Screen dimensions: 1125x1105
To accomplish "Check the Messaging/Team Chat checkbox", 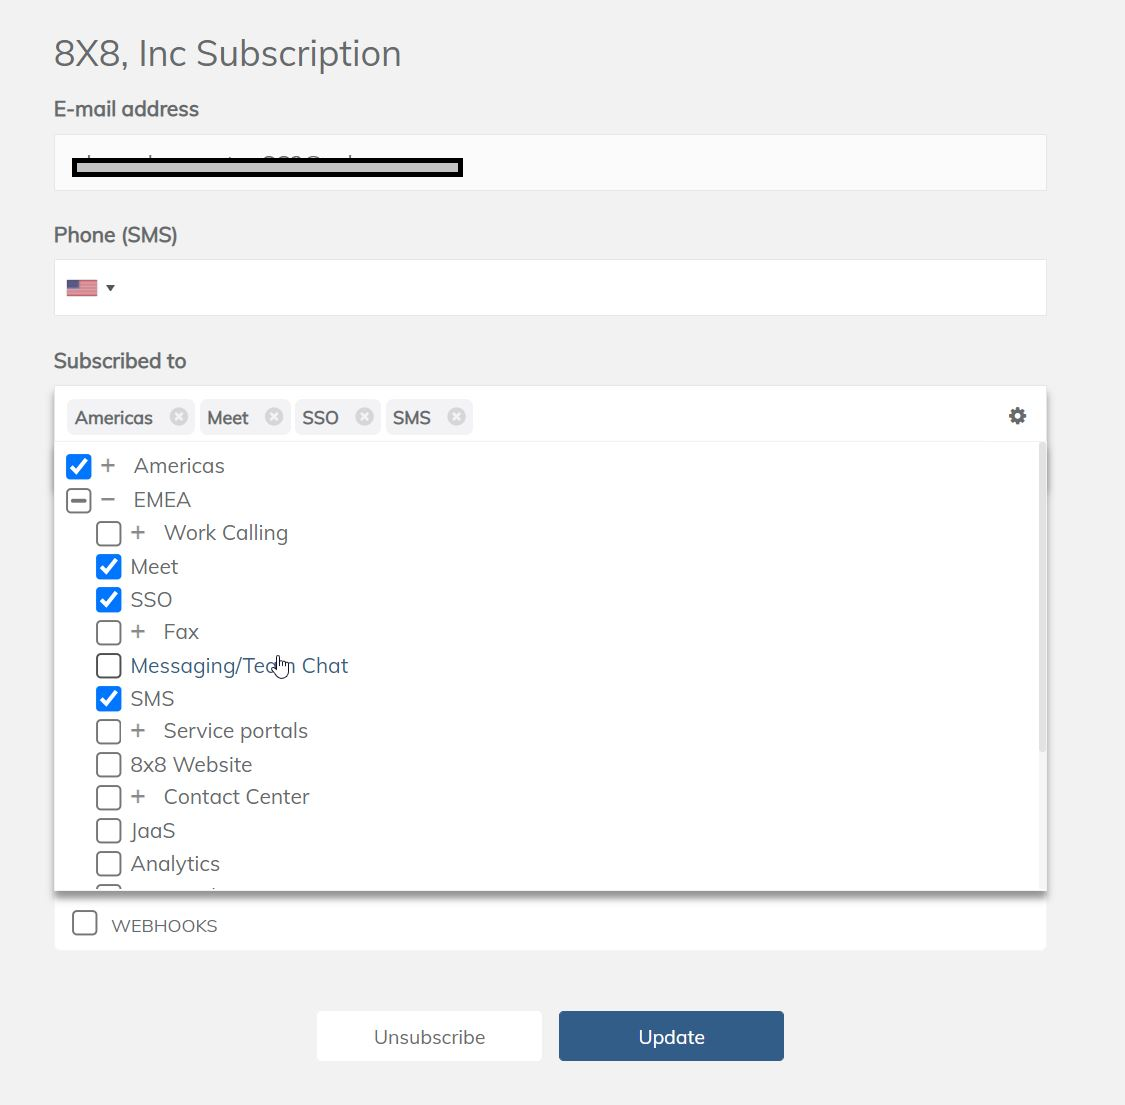I will click(x=109, y=666).
